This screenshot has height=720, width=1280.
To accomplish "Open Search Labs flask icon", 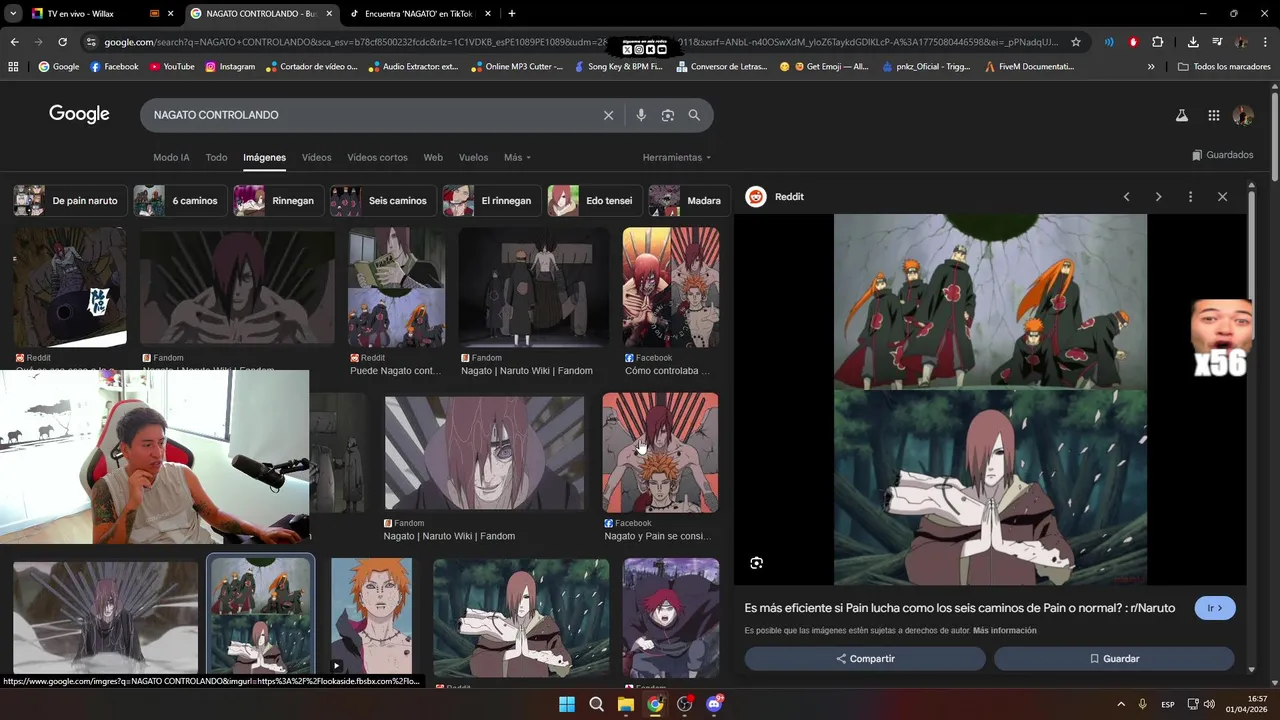I will click(1181, 115).
